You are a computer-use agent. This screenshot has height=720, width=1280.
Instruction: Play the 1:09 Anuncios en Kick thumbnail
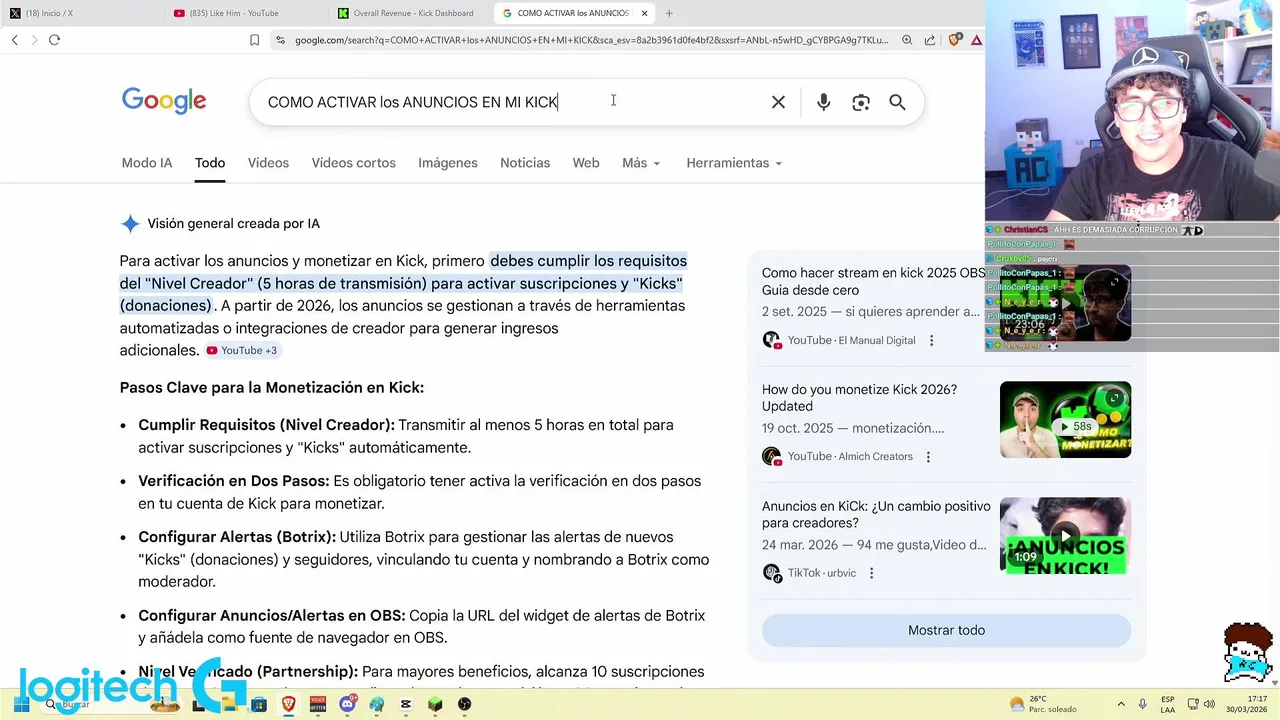point(1065,536)
